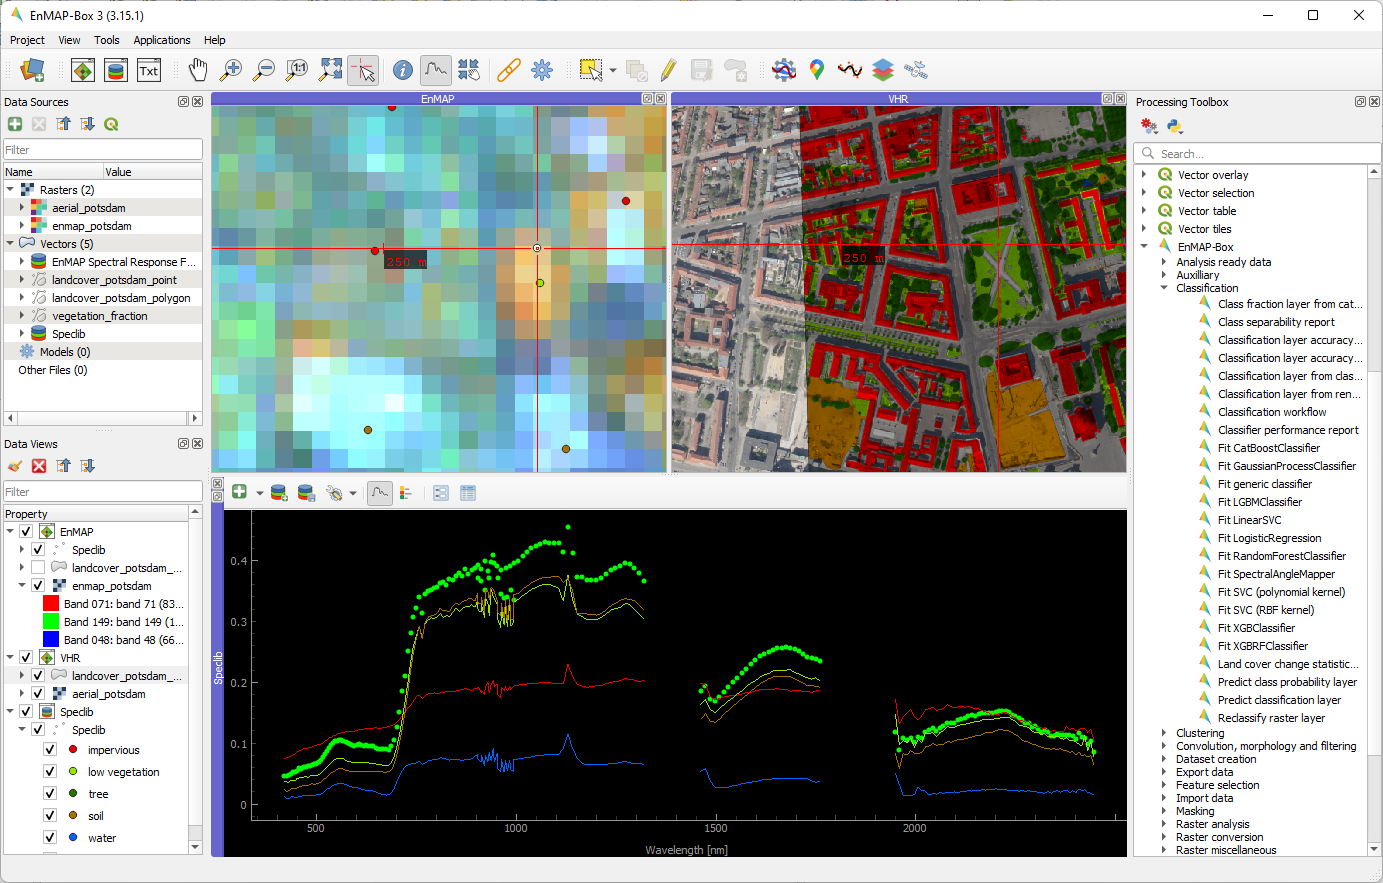
Task: Uncheck the impervious class checkbox
Action: 50,750
